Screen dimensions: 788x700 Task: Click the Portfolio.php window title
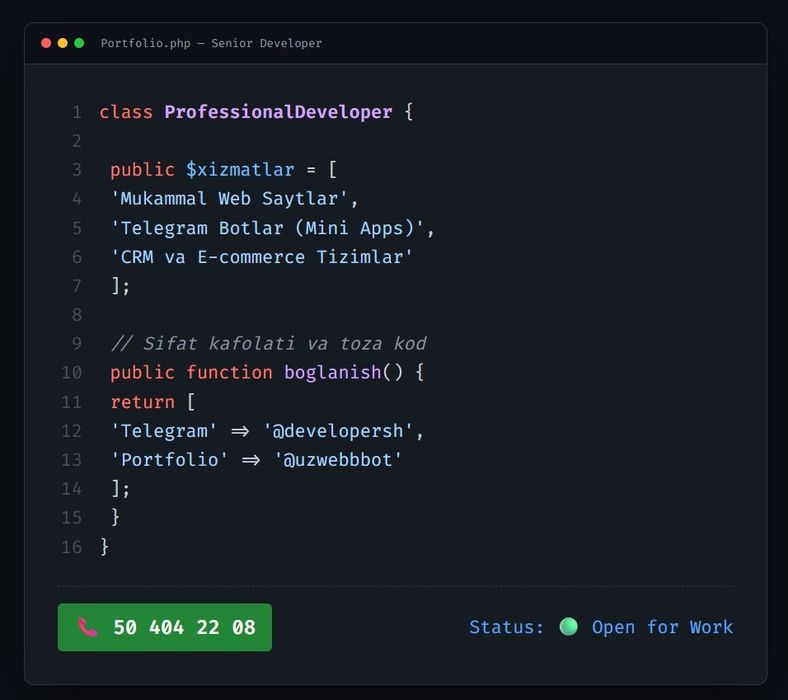tap(211, 44)
